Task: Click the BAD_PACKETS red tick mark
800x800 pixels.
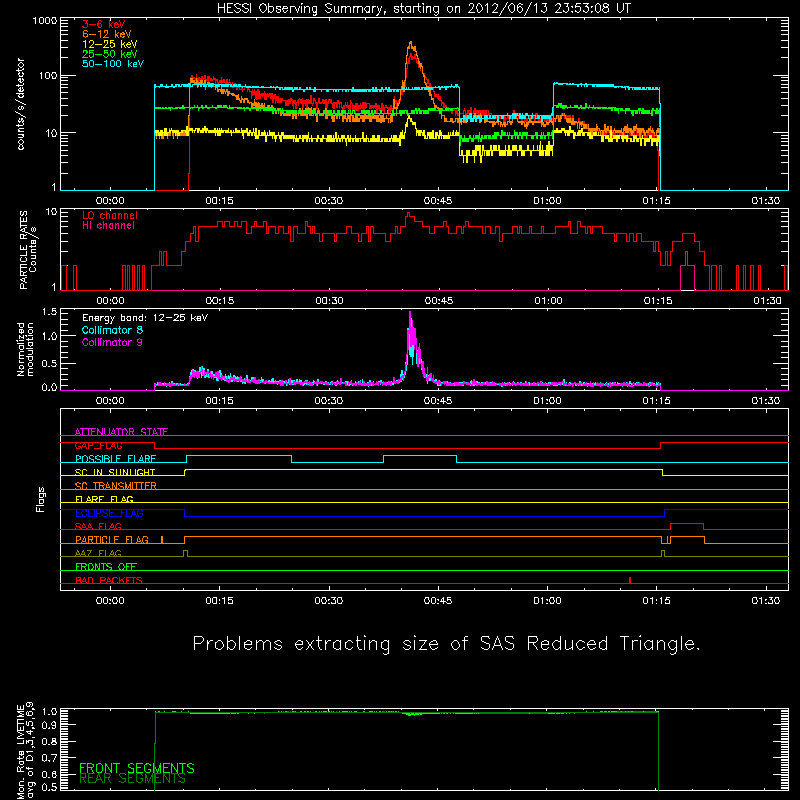Action: [x=630, y=580]
